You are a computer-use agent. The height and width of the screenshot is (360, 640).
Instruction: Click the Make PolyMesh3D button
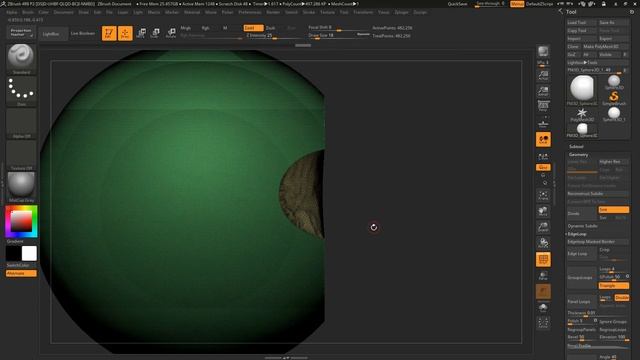(x=605, y=47)
